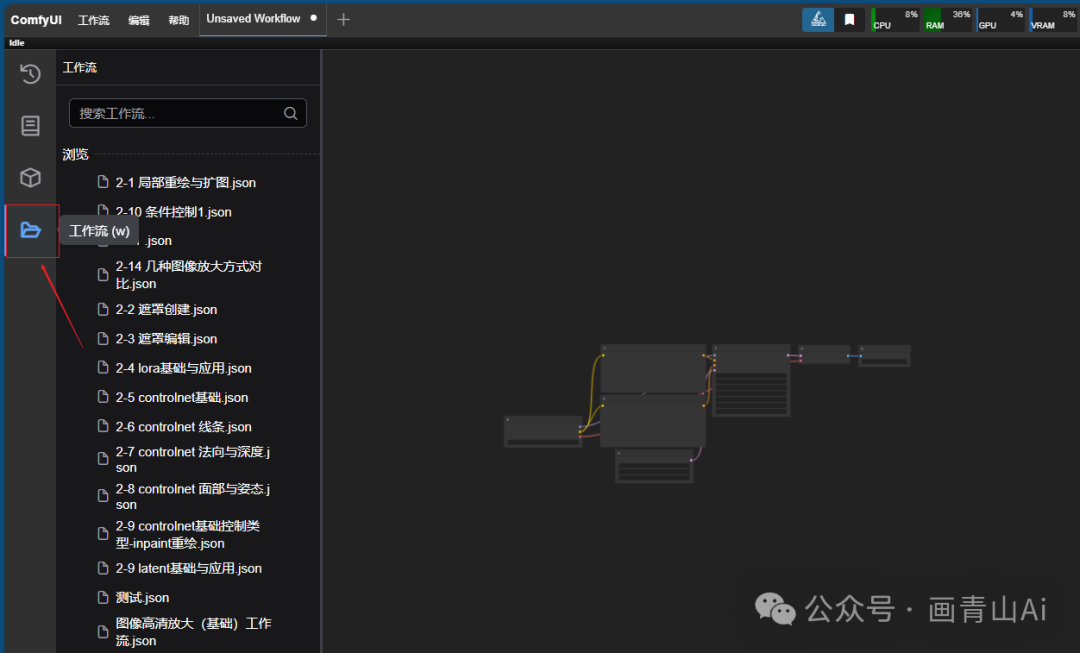Open the 编辑 menu
Screen dimensions: 1080x653
pyautogui.click(x=139, y=20)
